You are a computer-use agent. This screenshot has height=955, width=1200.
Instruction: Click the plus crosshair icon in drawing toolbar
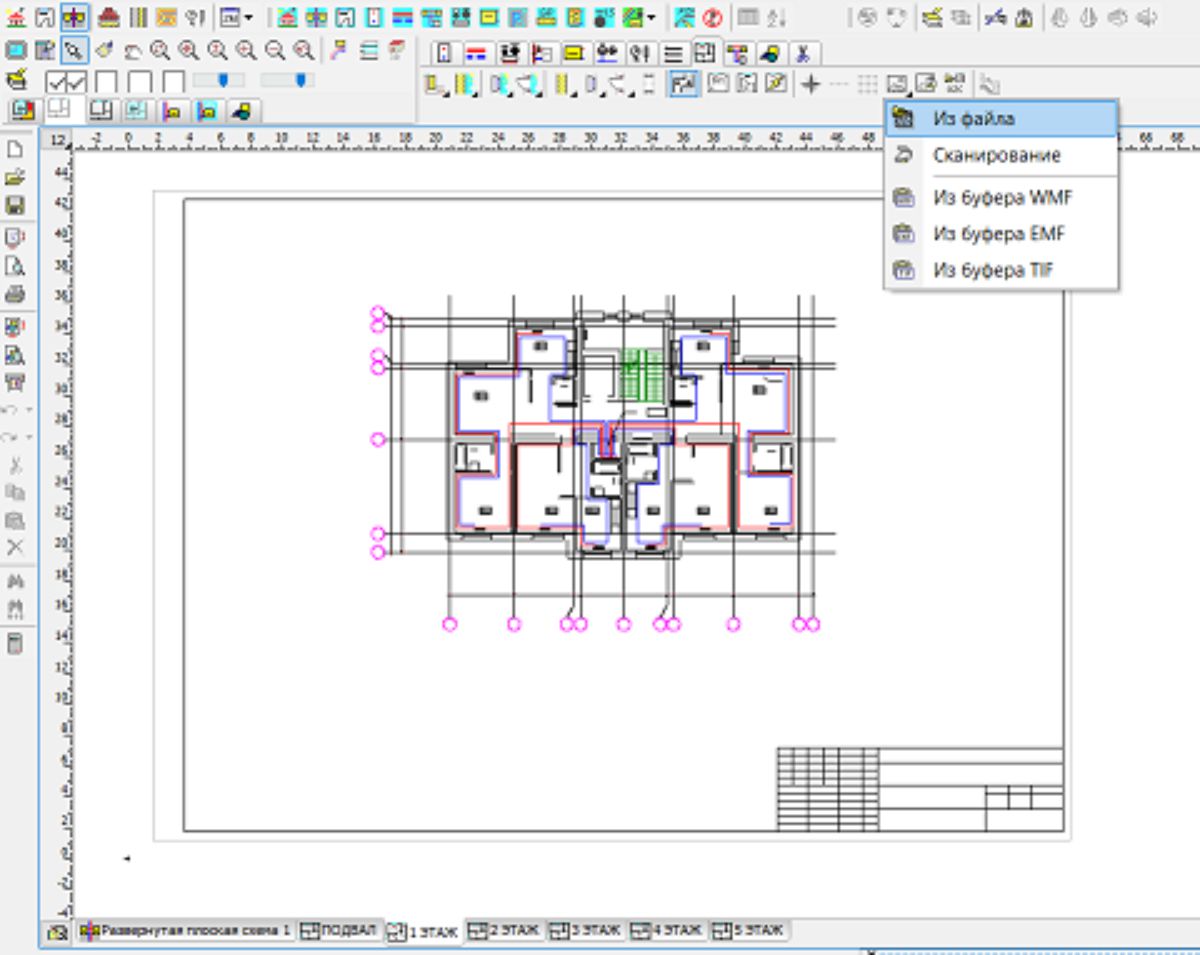coord(810,85)
